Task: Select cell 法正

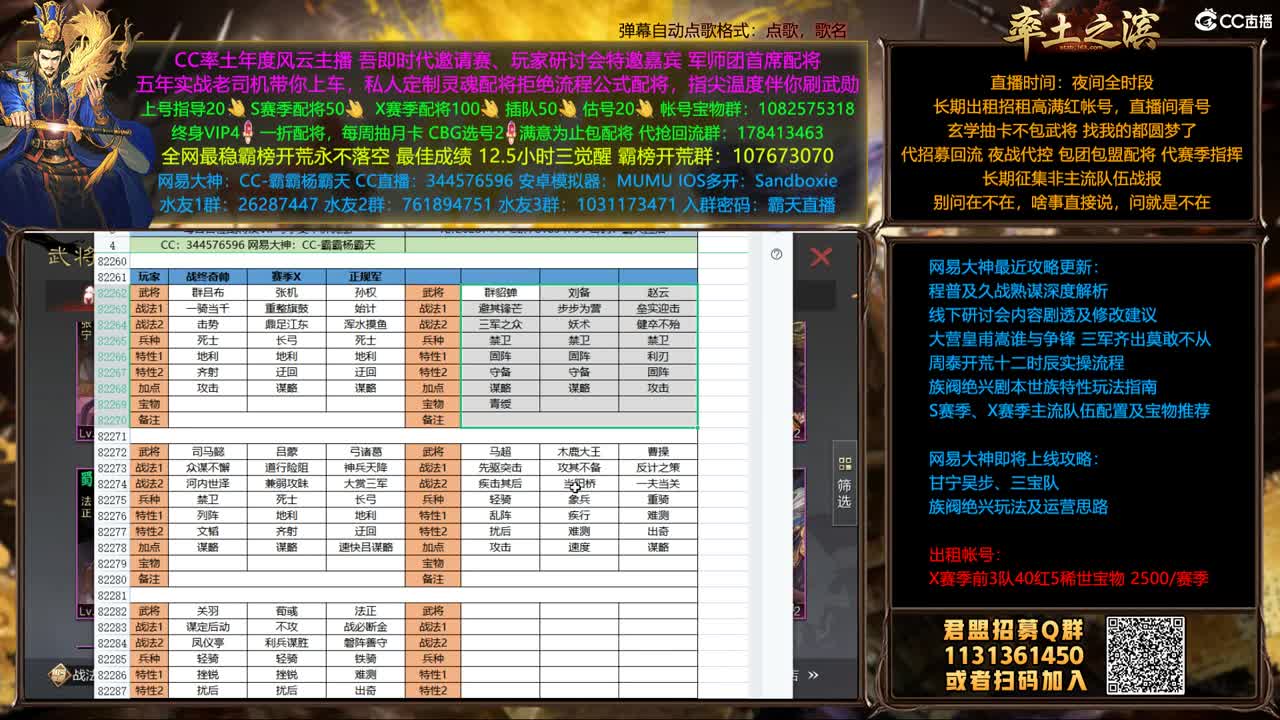Action: pos(365,610)
